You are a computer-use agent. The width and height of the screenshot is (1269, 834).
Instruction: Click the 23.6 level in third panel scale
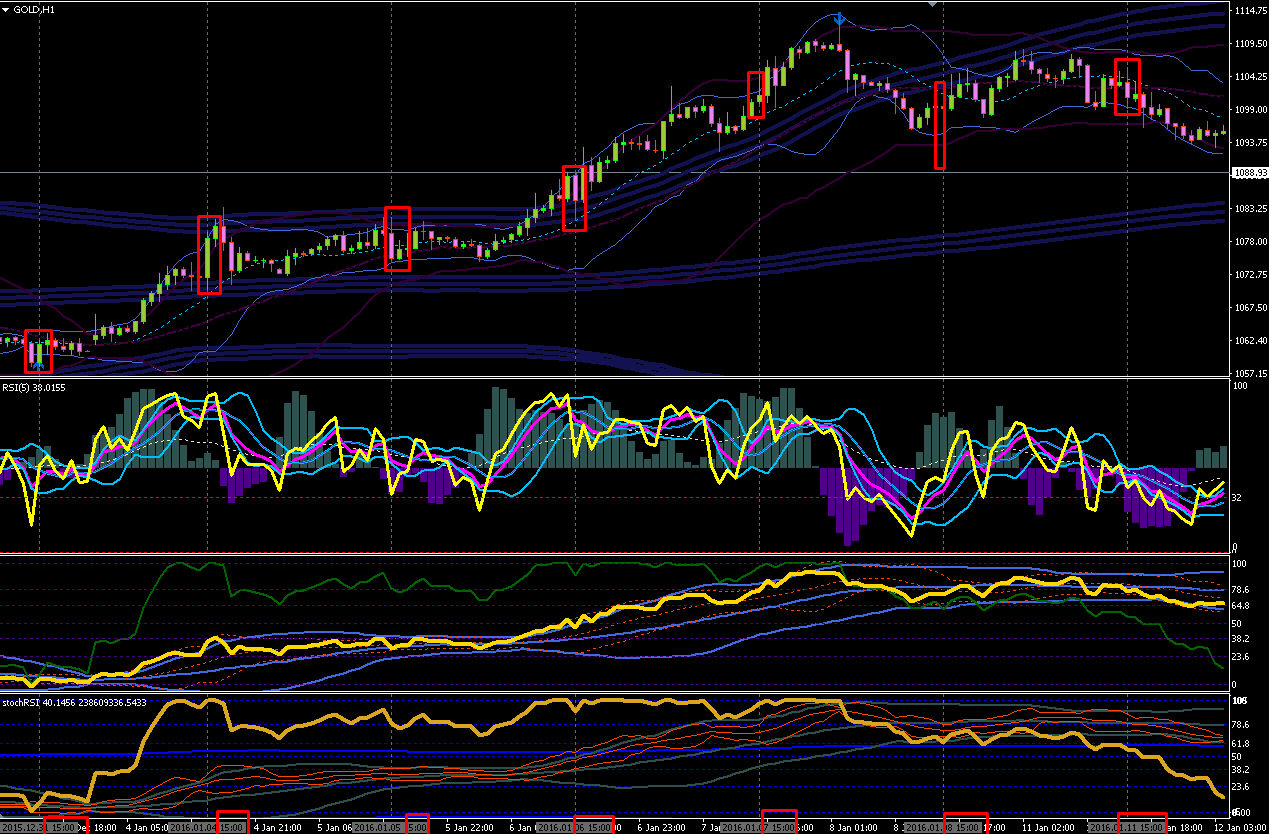(1240, 657)
